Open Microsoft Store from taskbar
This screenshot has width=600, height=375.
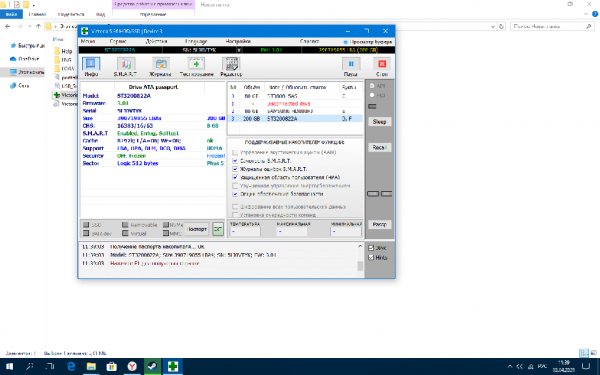(111, 367)
